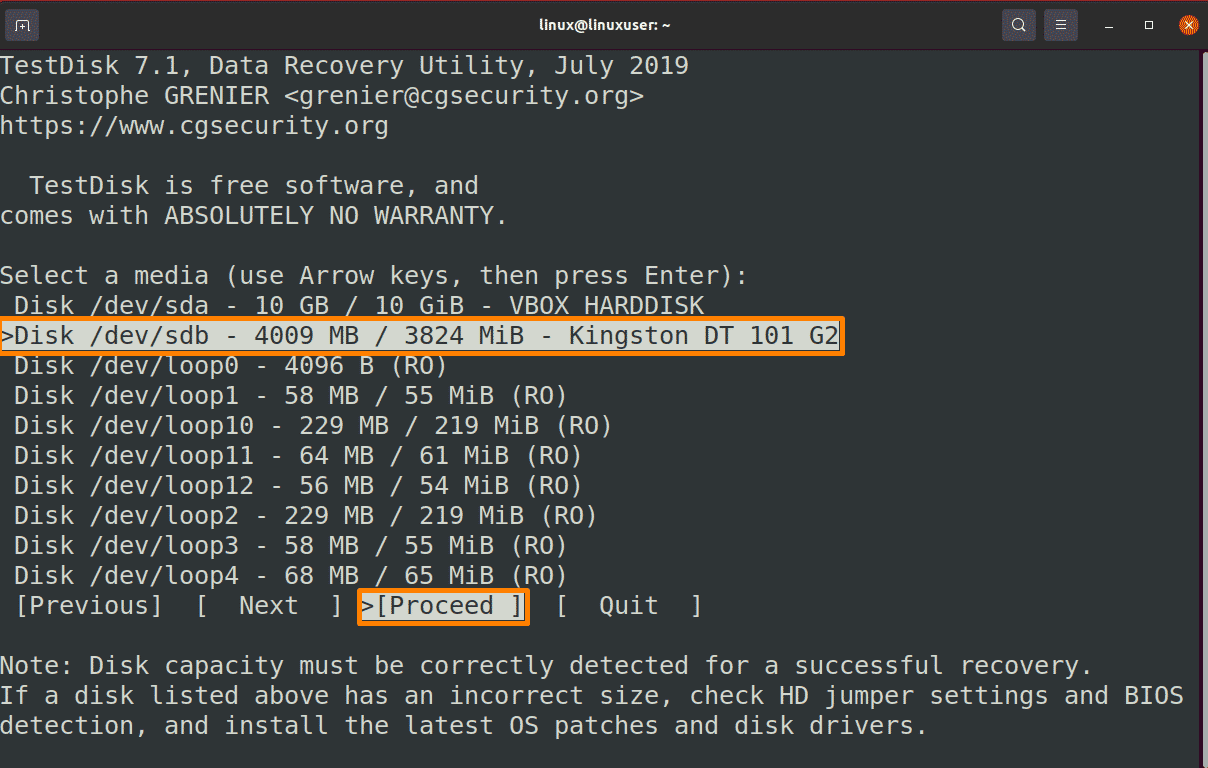
Task: Open the hamburger menu in title bar
Action: coord(1061,25)
